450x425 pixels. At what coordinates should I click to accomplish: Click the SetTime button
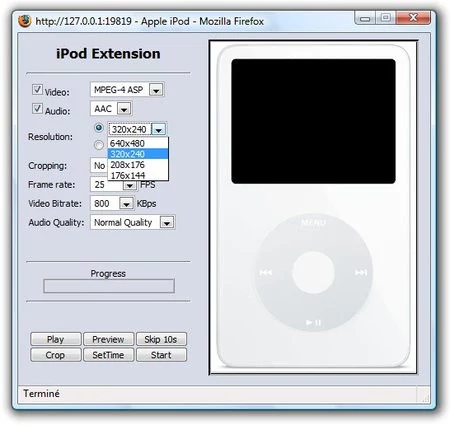click(109, 355)
